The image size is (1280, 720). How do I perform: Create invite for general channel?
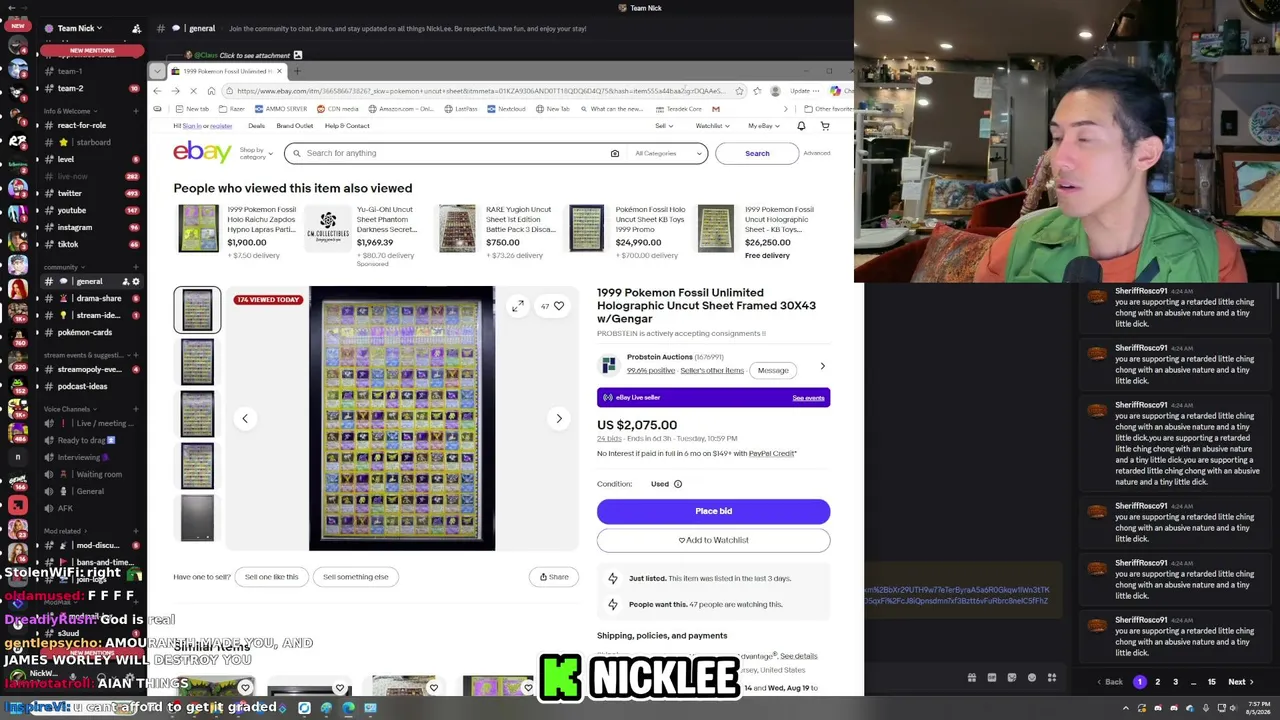click(125, 282)
